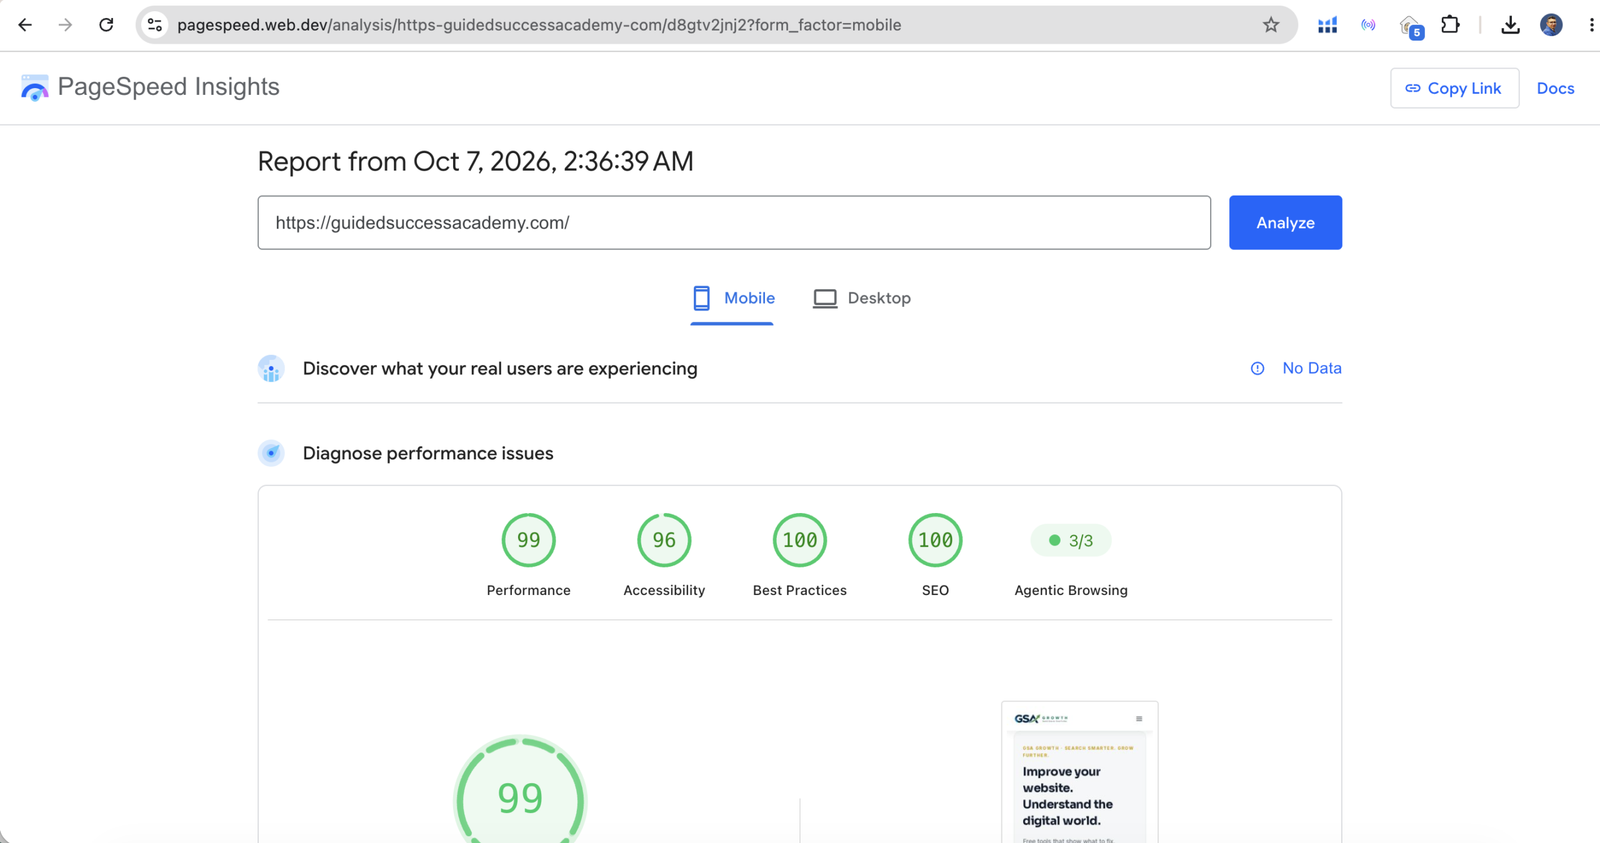The width and height of the screenshot is (1600, 843).
Task: Open the extension with the 5 badge
Action: [x=1410, y=26]
